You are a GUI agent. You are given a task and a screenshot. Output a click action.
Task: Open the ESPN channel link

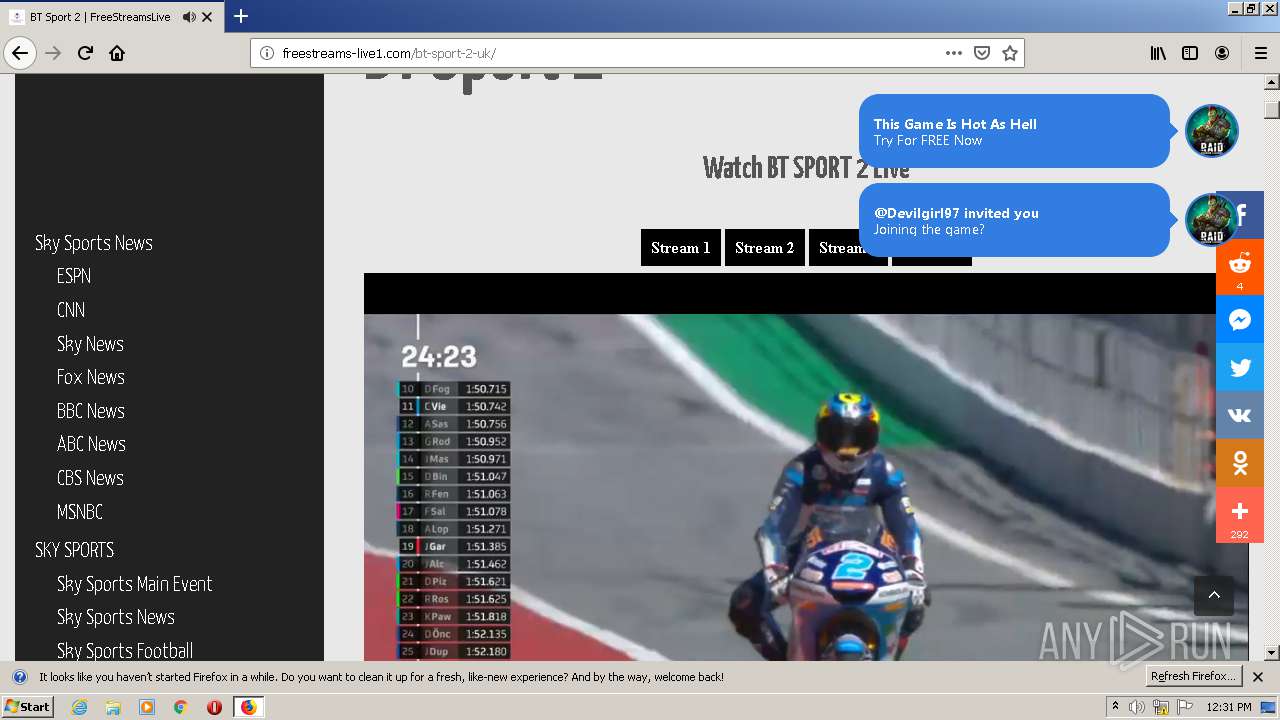(x=74, y=276)
